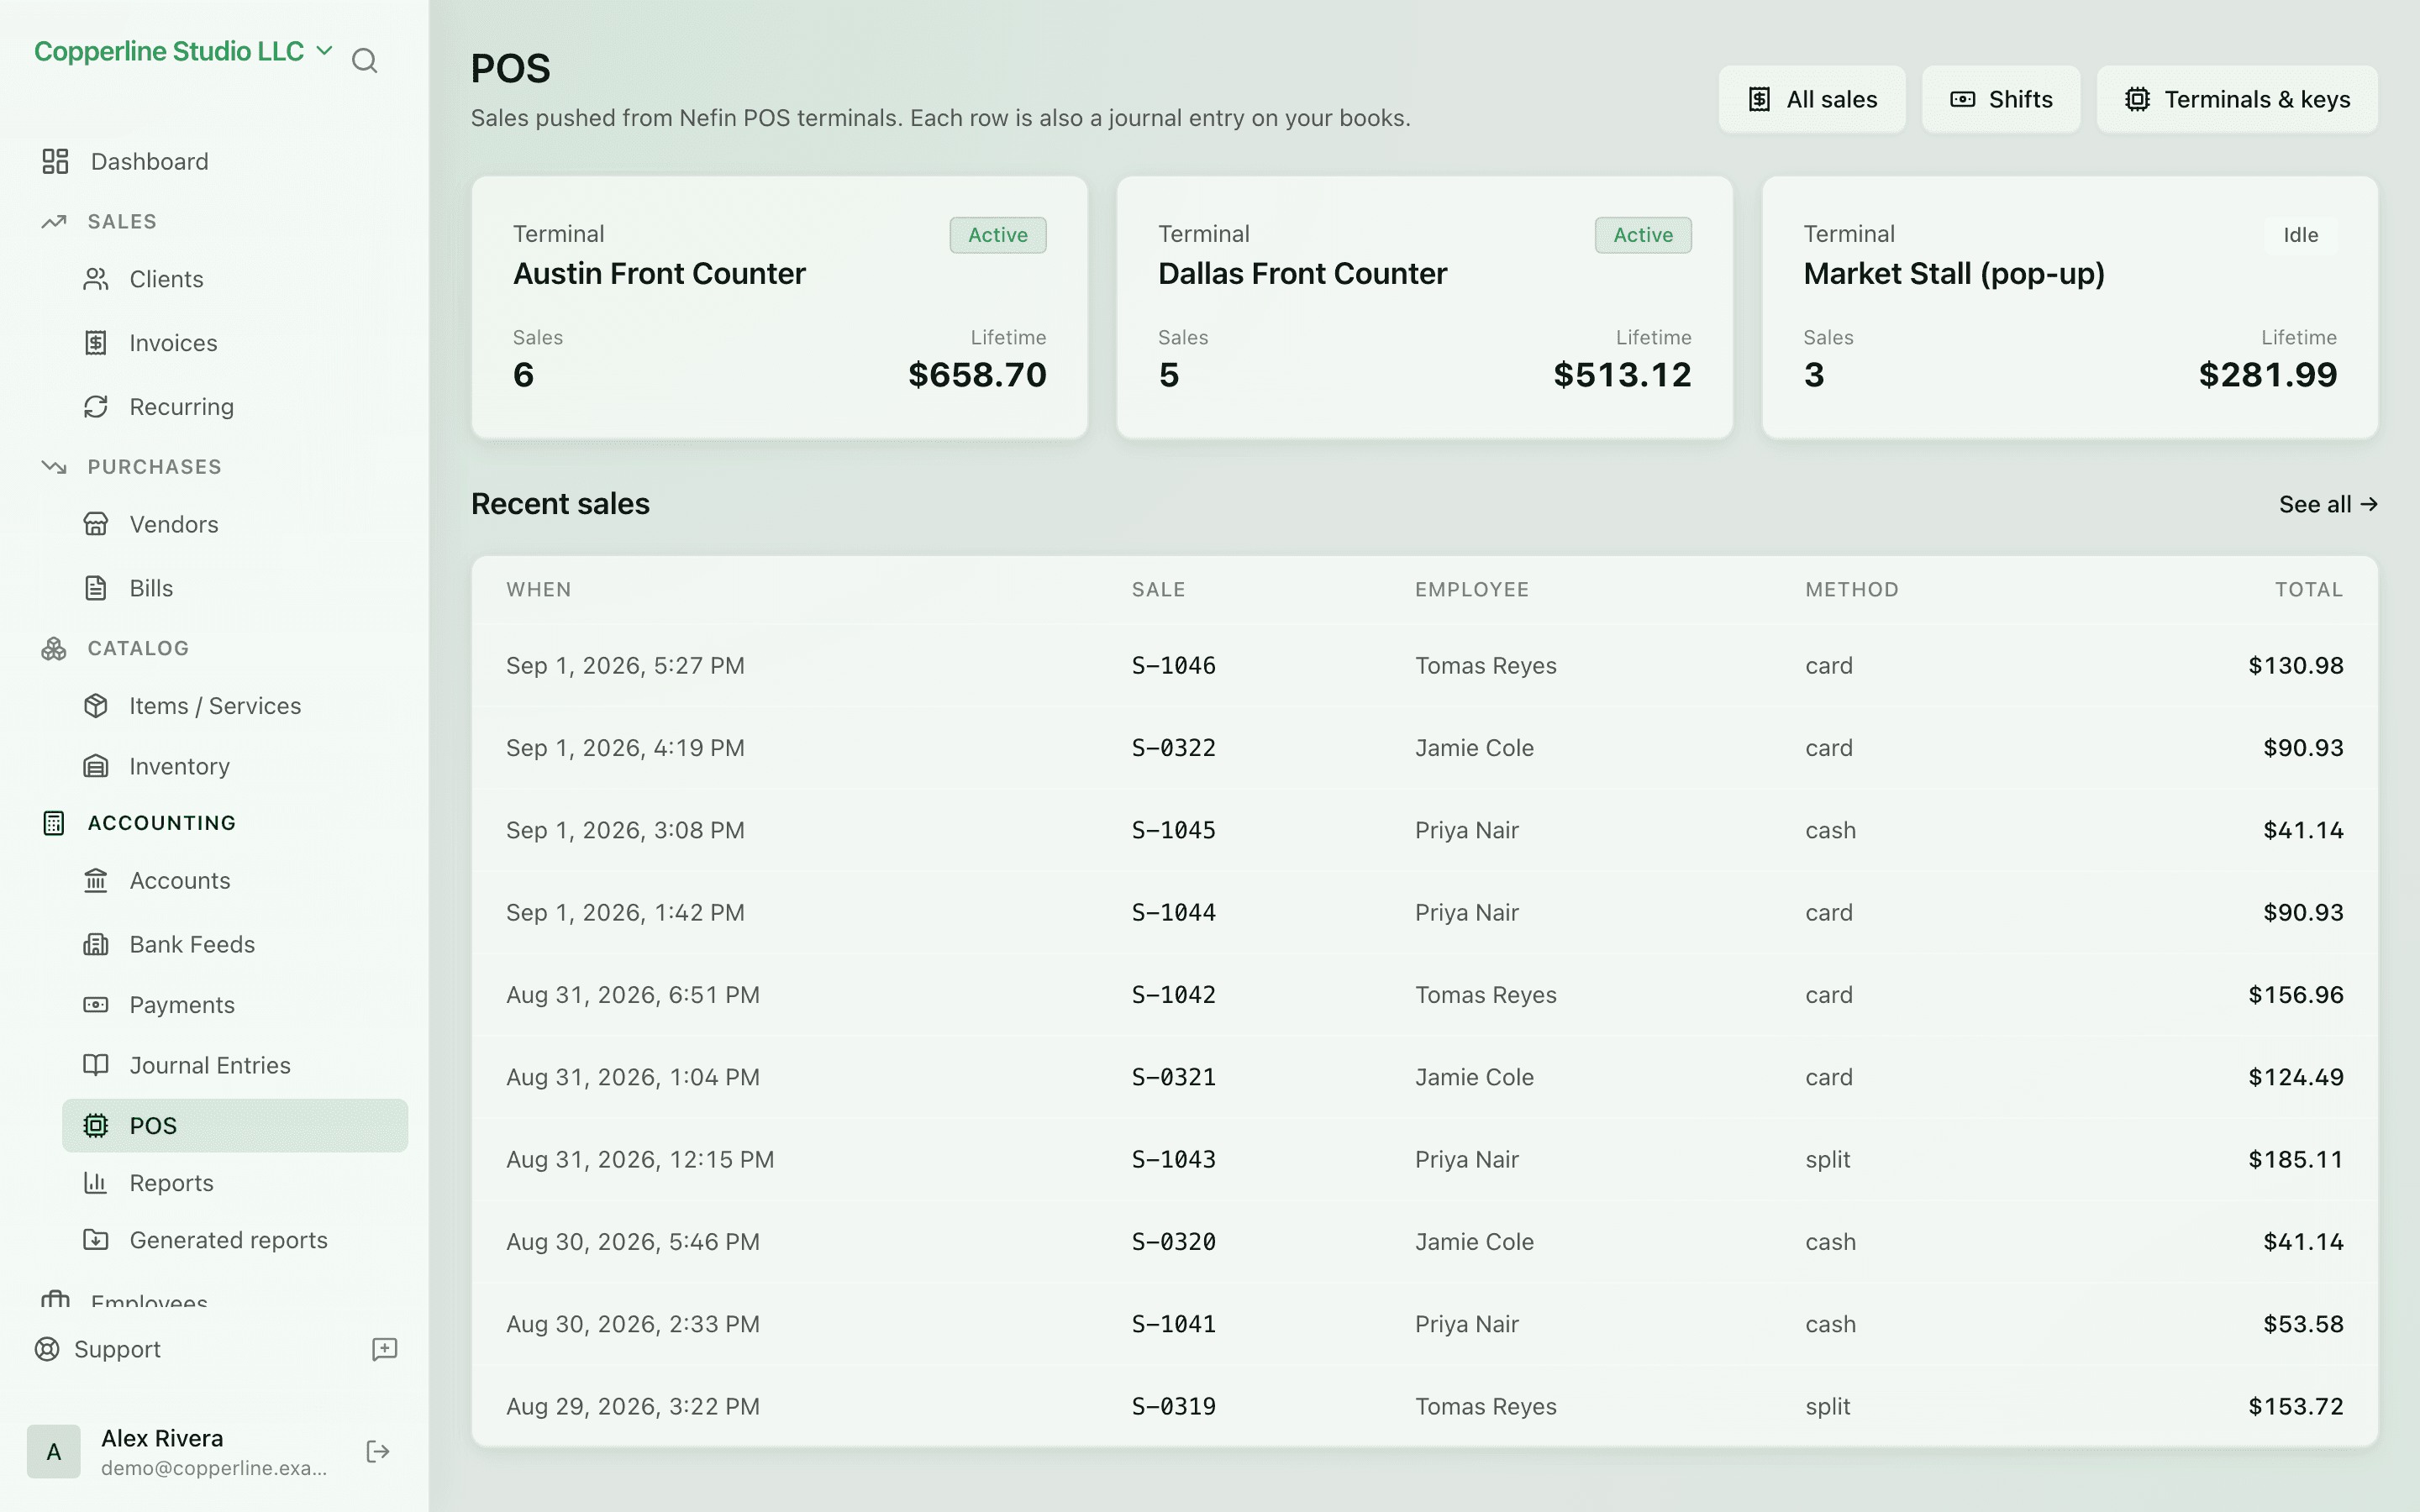Click the Bank Feeds building icon
The height and width of the screenshot is (1512, 2420).
pyautogui.click(x=96, y=944)
